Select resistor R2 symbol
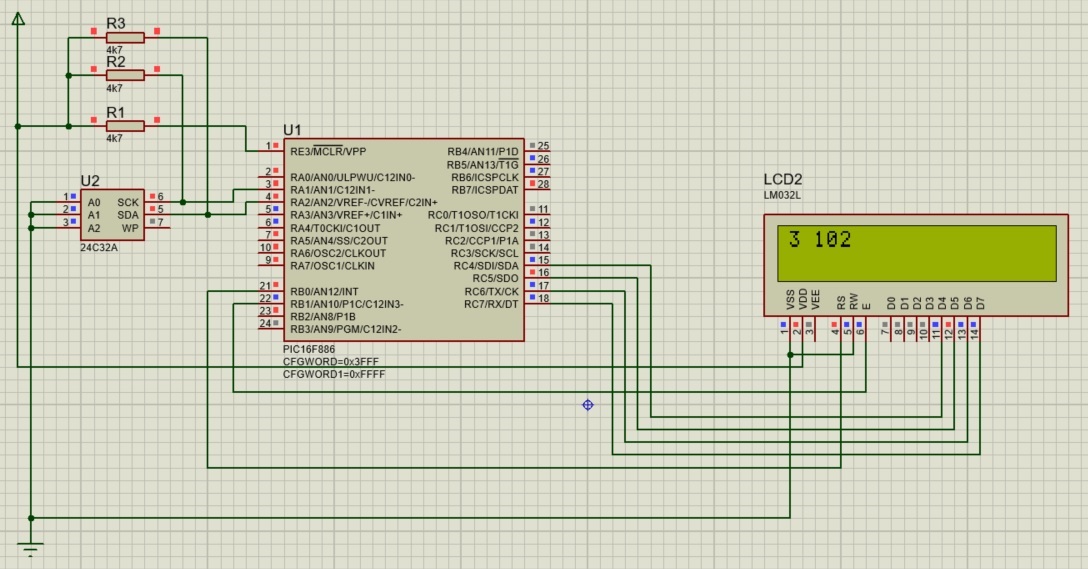1088x569 pixels. click(x=125, y=75)
